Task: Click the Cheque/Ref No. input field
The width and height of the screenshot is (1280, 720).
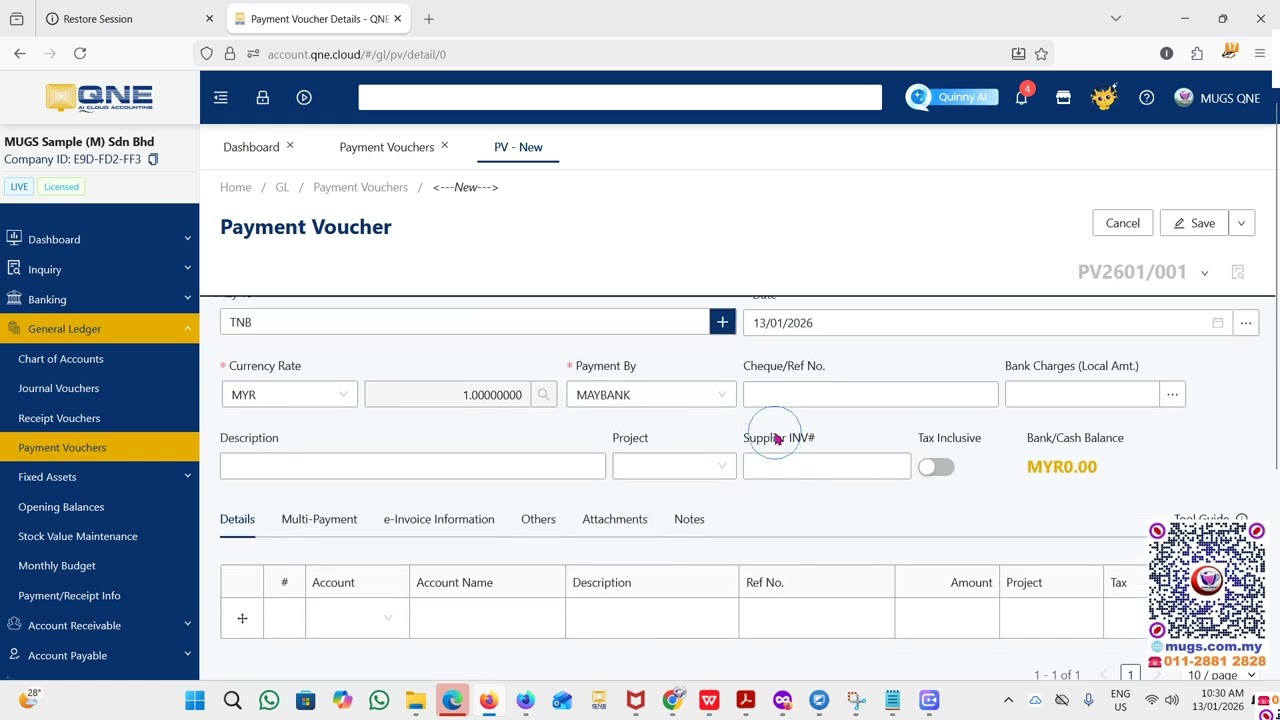Action: 870,395
